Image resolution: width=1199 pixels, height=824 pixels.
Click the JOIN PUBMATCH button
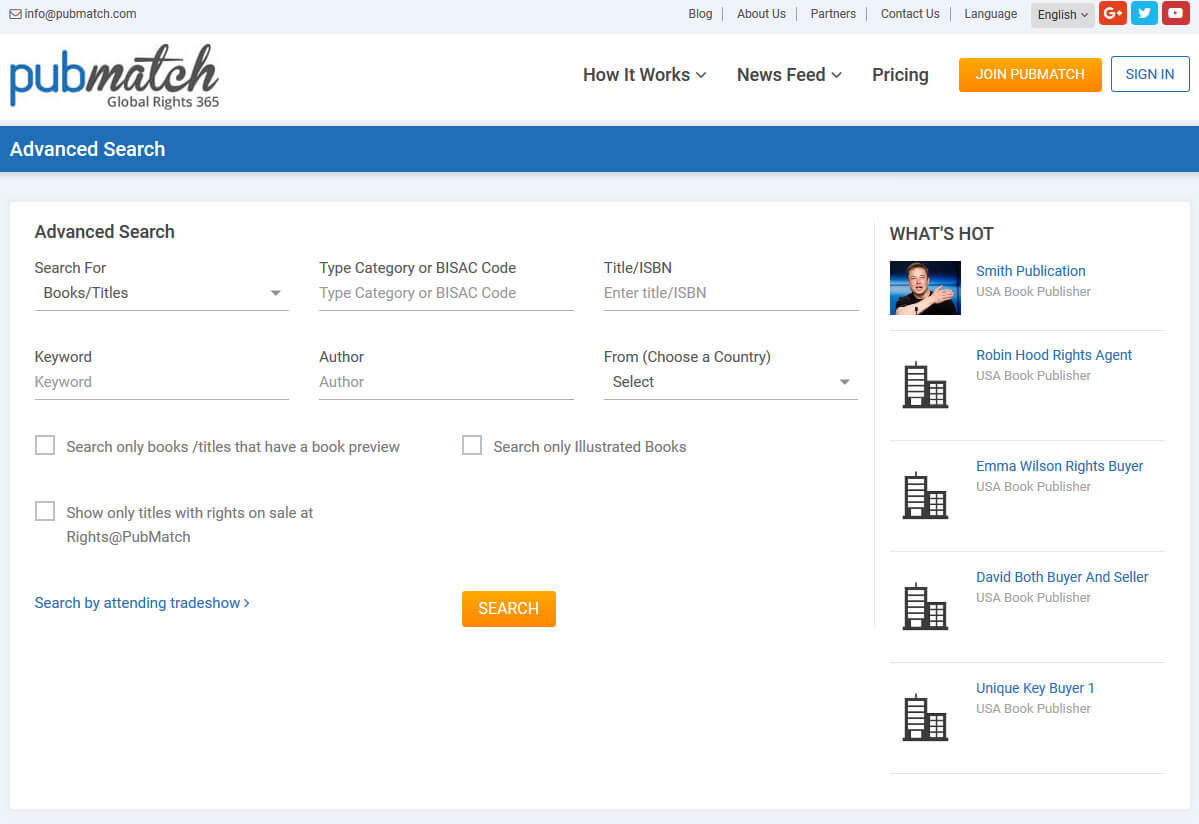(1030, 75)
